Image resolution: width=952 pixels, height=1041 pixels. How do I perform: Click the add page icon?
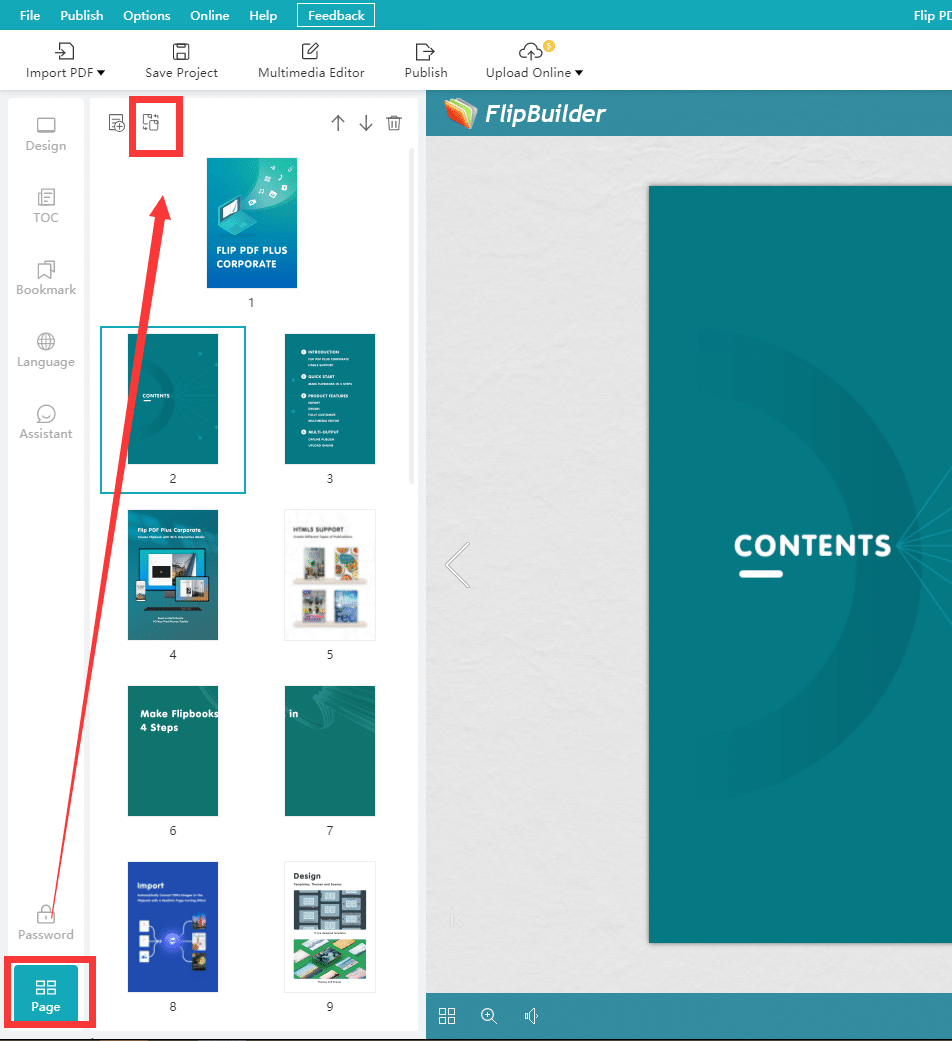[x=117, y=123]
